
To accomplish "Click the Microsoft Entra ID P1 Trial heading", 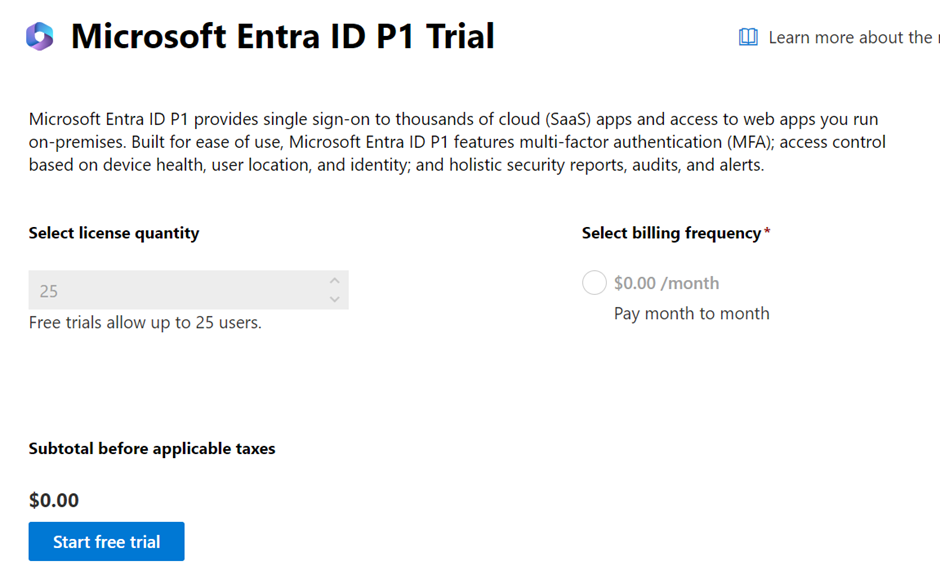I will tap(282, 36).
